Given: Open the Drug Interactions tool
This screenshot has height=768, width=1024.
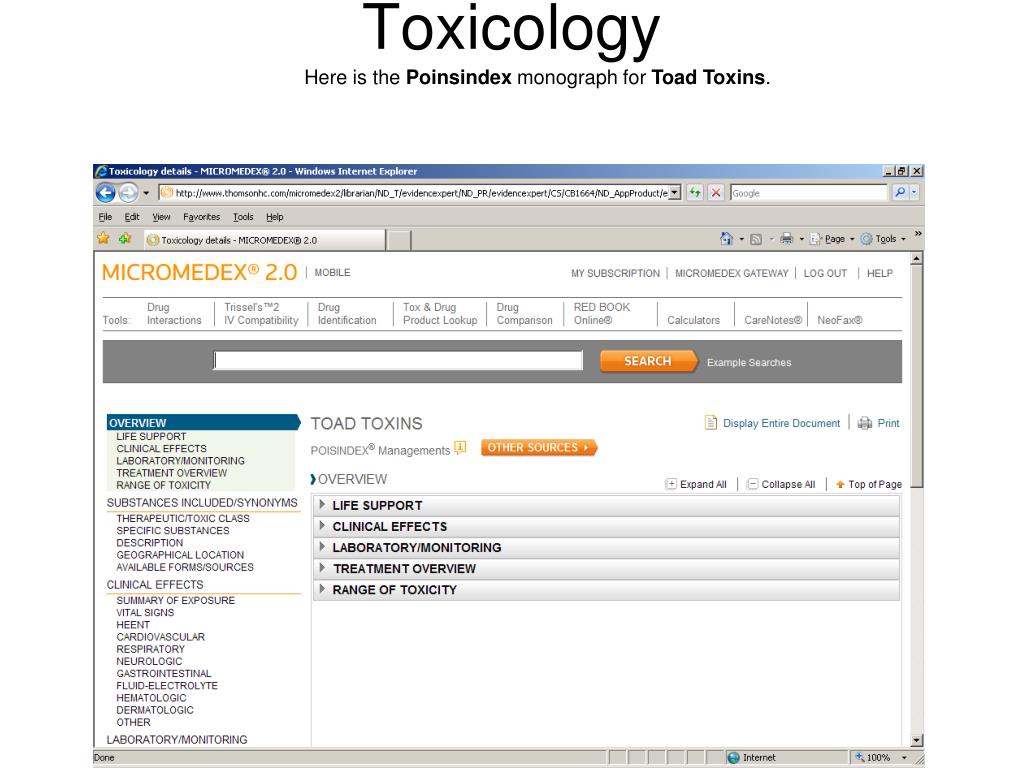Looking at the screenshot, I should pyautogui.click(x=174, y=313).
